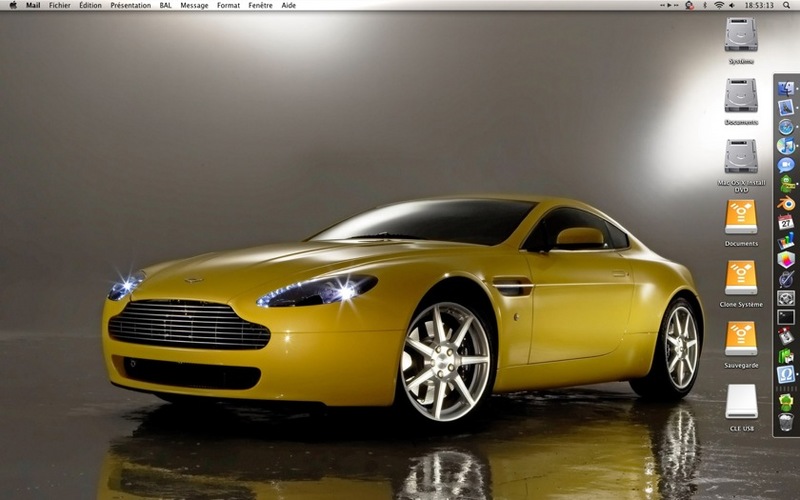This screenshot has height=500, width=800.
Task: Open the Trash in the dock
Action: [786, 422]
